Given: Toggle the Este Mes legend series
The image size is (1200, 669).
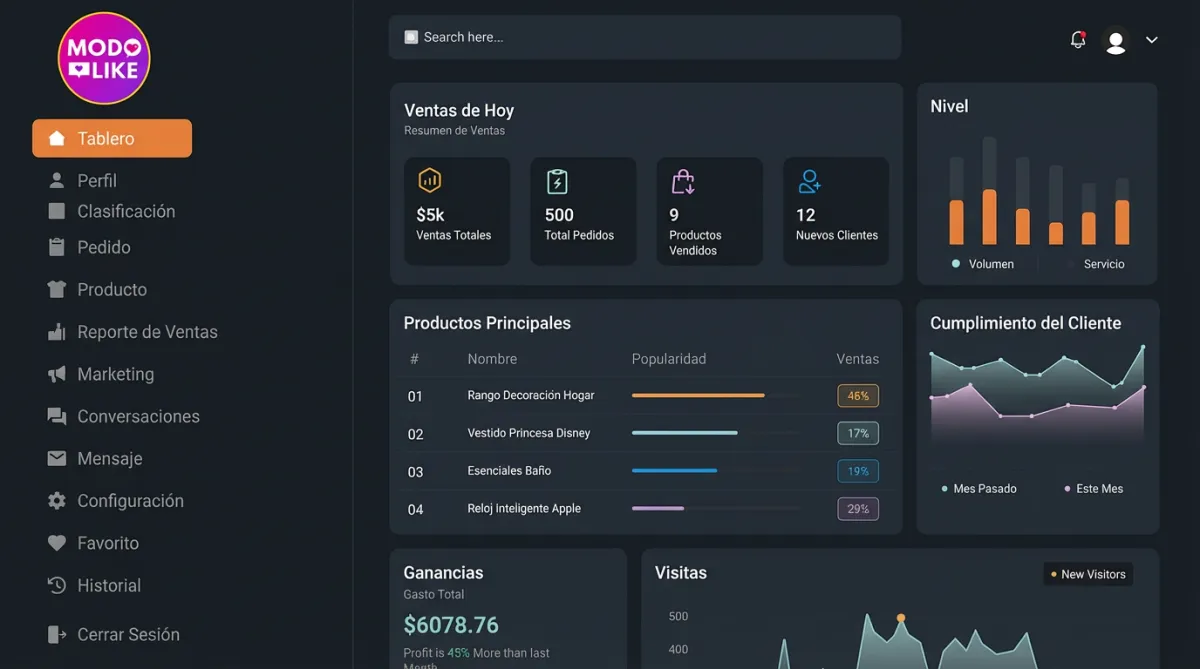Looking at the screenshot, I should (x=1093, y=489).
